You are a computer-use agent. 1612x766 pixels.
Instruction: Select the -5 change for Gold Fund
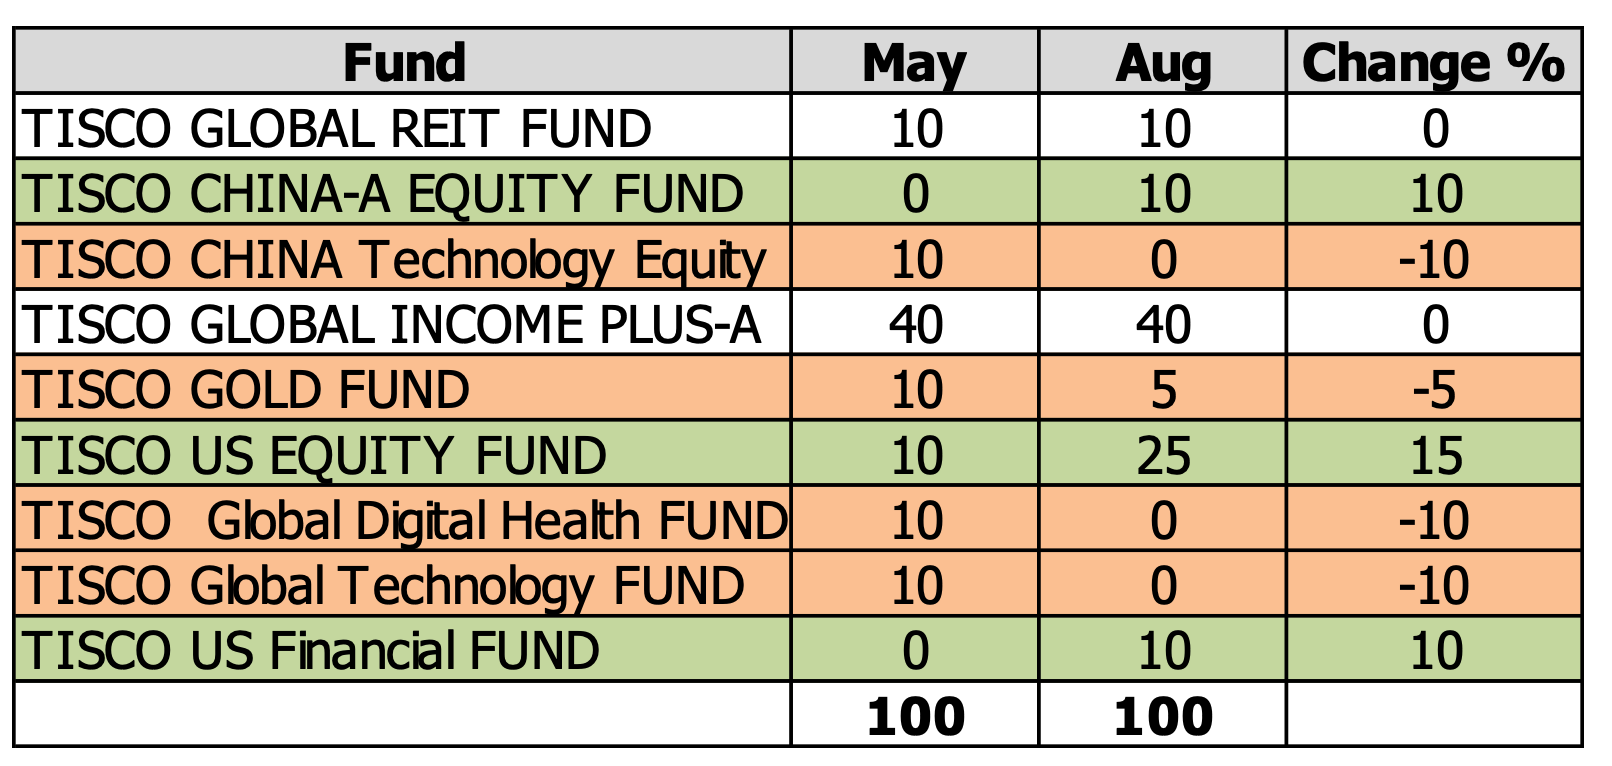tap(1434, 390)
